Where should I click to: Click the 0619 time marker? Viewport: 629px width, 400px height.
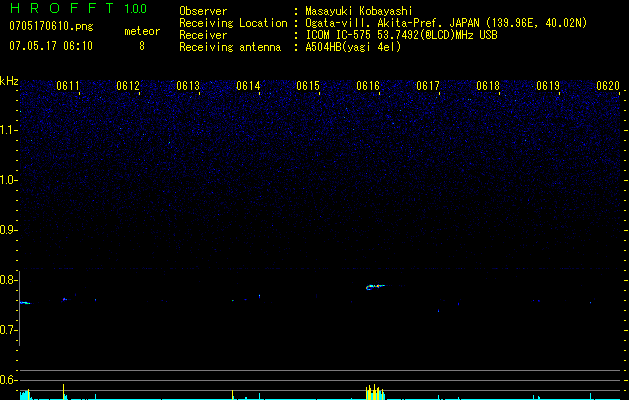(548, 86)
